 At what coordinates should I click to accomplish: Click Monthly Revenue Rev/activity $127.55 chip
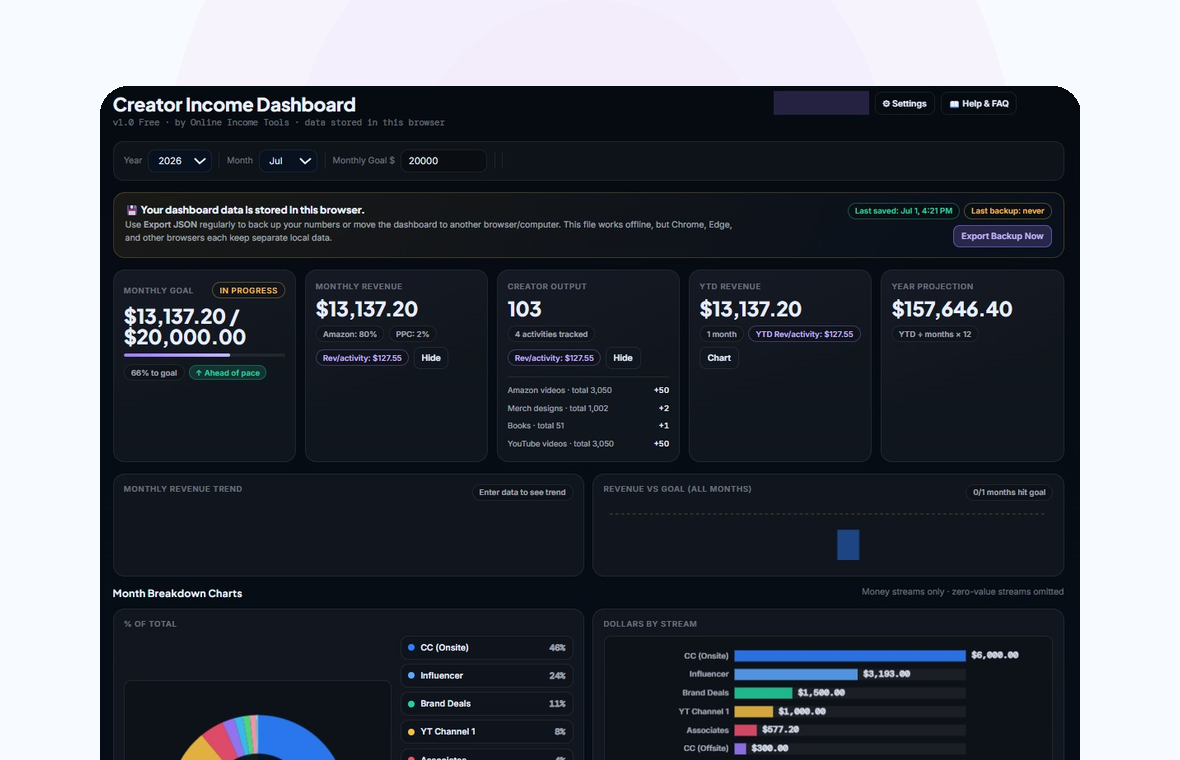pyautogui.click(x=362, y=358)
